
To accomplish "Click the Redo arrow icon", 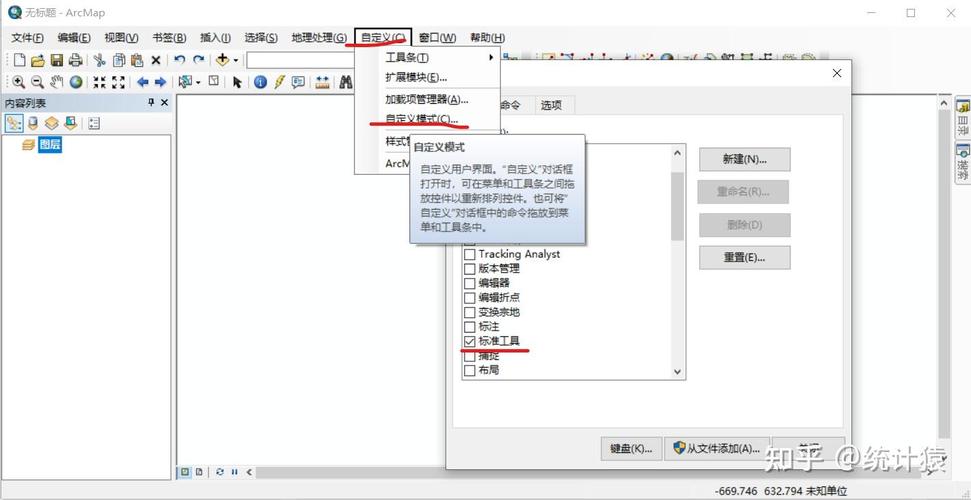I will pyautogui.click(x=198, y=60).
